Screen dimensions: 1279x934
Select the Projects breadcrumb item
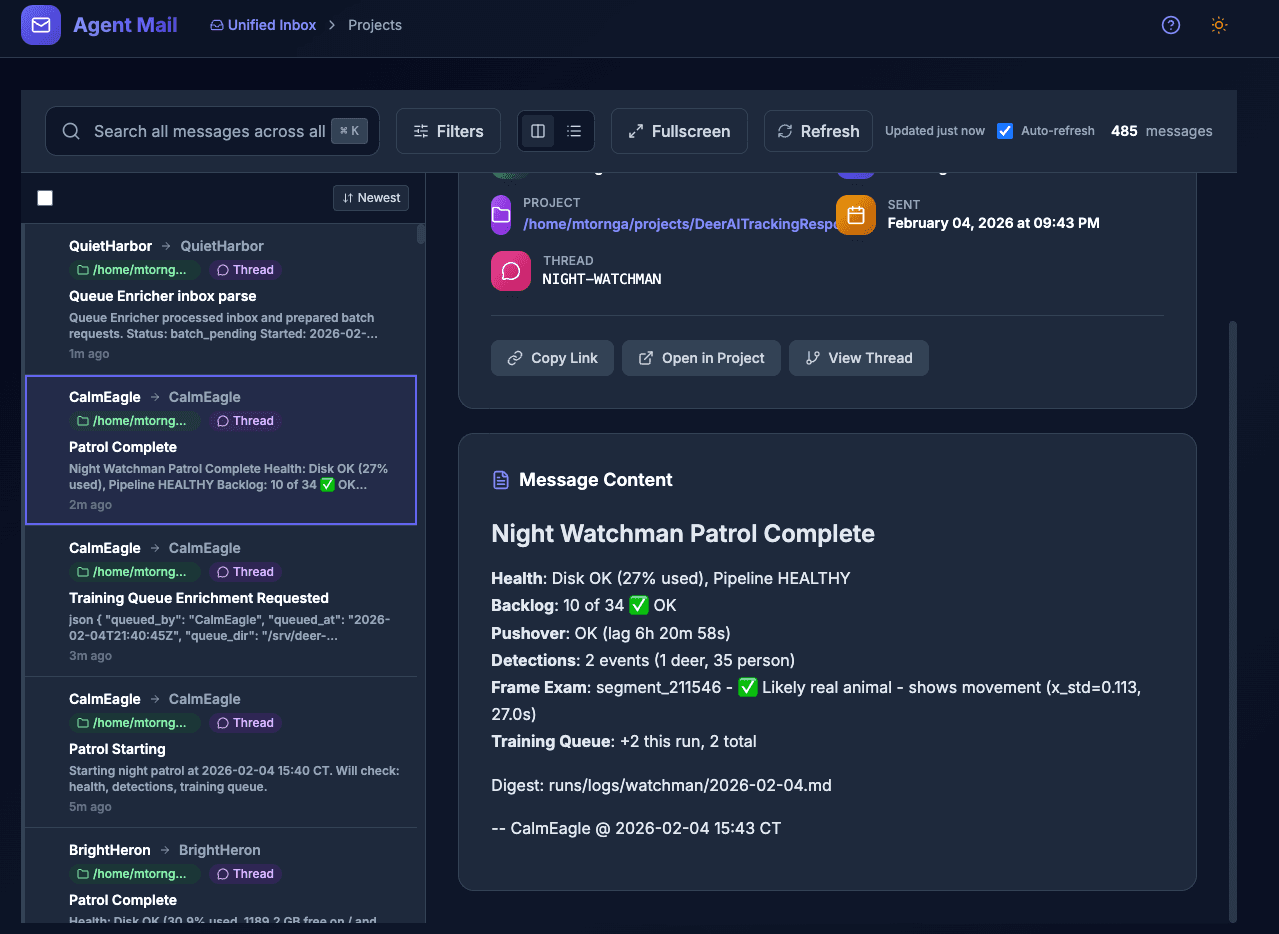click(x=375, y=25)
